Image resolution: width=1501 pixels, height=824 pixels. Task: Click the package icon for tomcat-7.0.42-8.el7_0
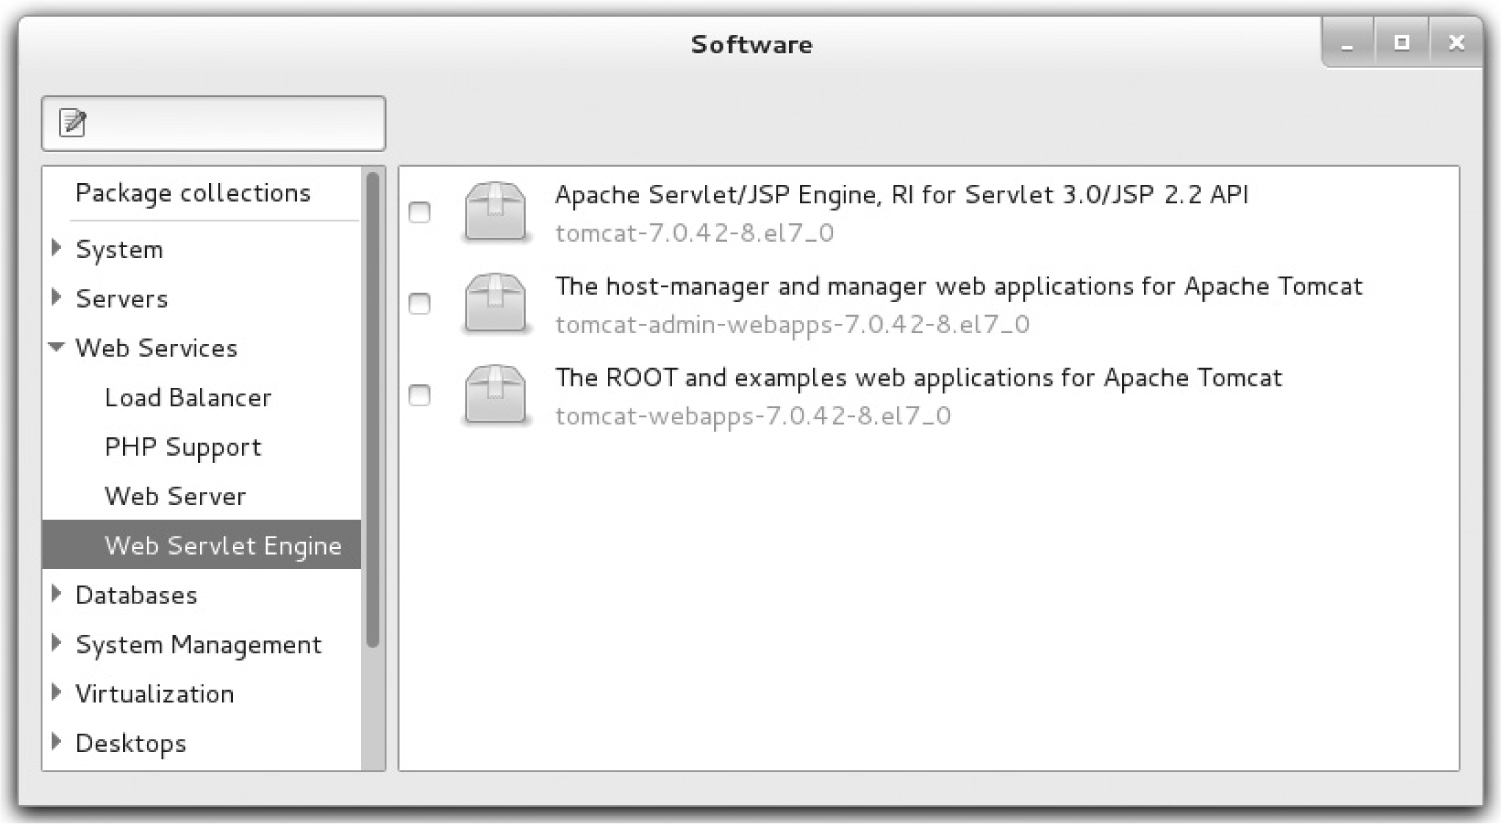(x=495, y=212)
